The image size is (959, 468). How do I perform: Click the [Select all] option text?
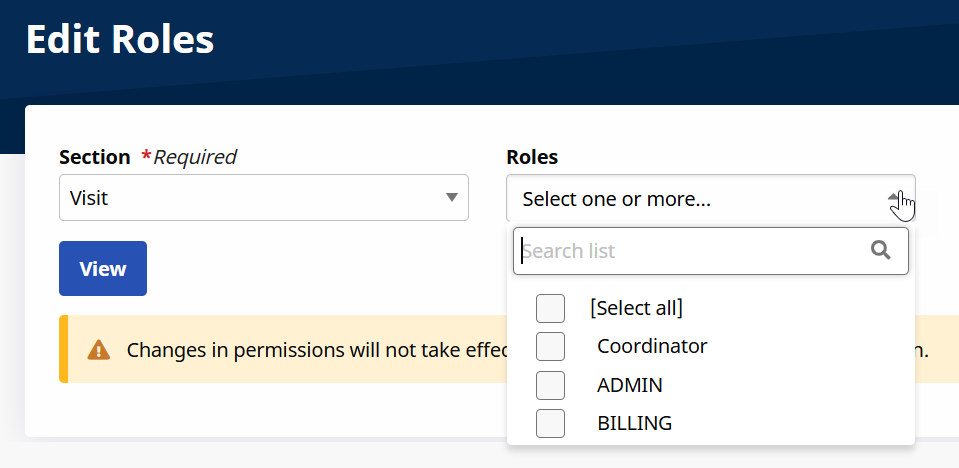(636, 308)
